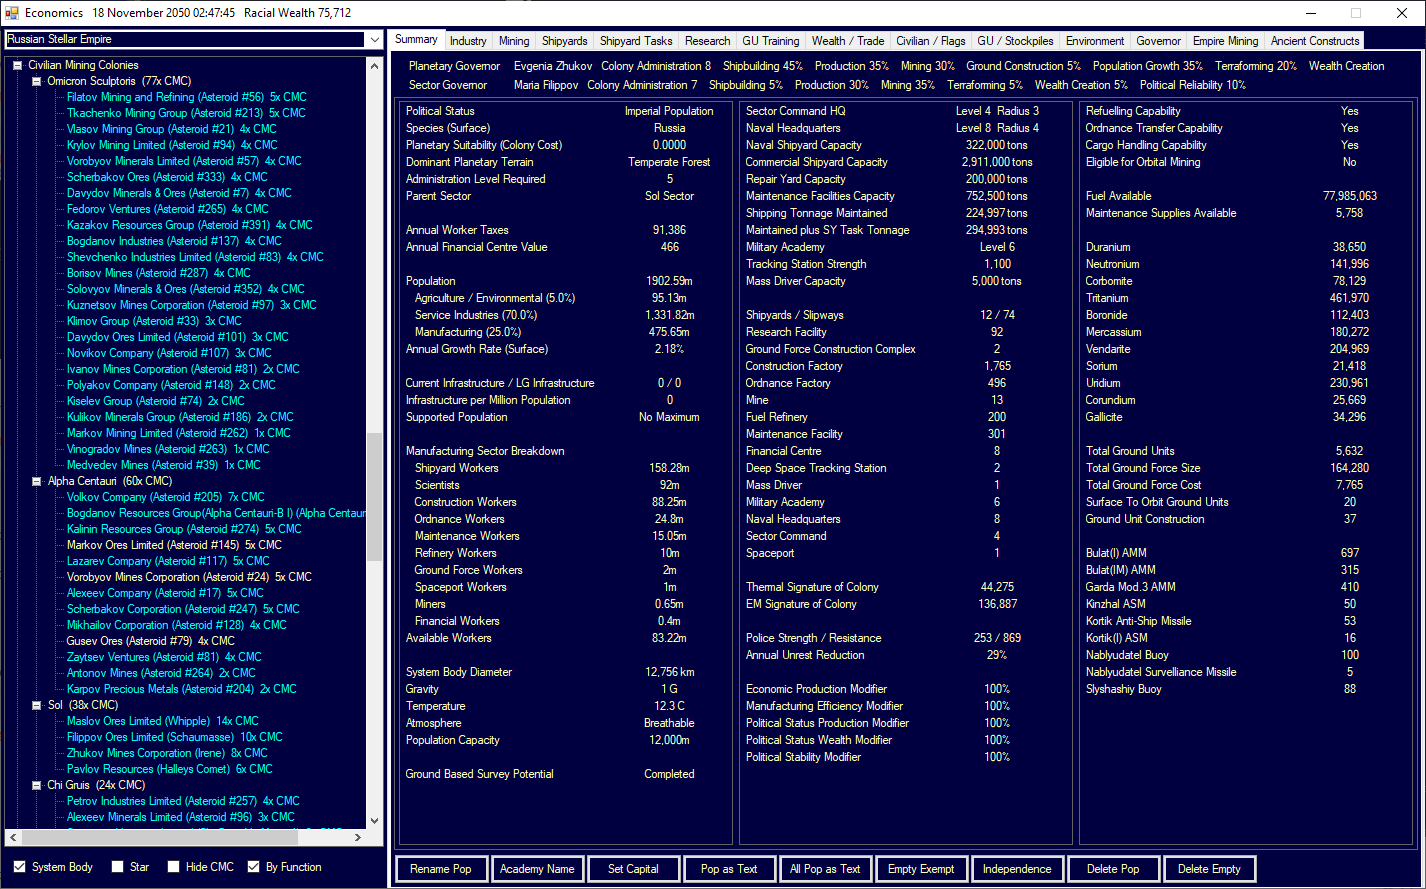Screen dimensions: 1426x889
Task: Click the Fuel Available value 77,985,063
Action: pyautogui.click(x=1349, y=196)
